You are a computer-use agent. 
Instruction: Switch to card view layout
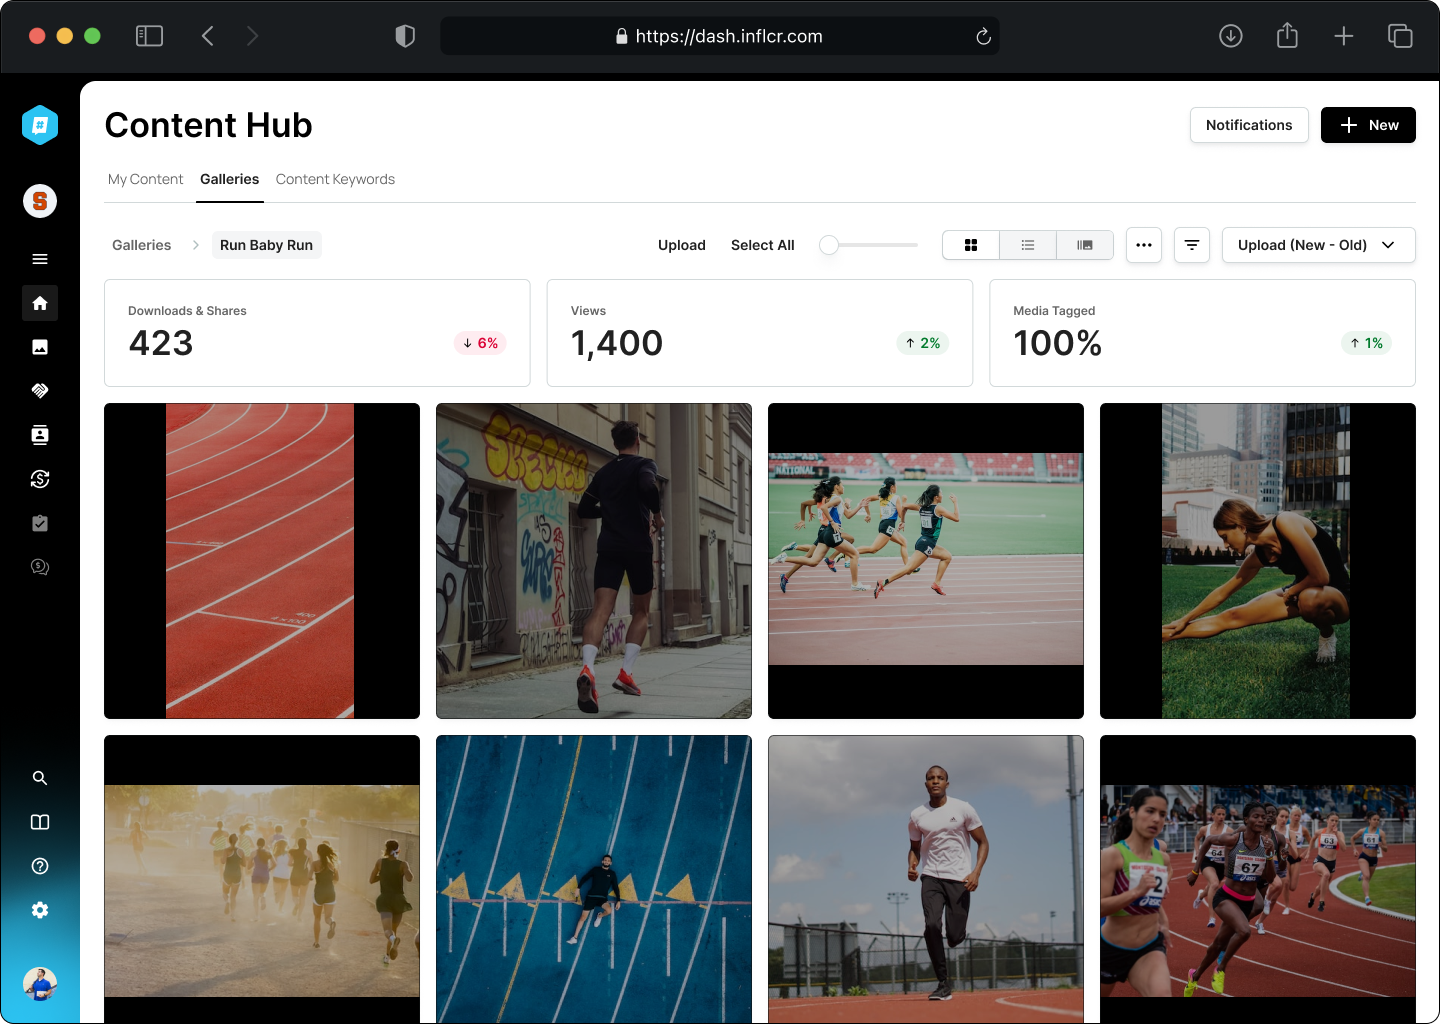[971, 245]
